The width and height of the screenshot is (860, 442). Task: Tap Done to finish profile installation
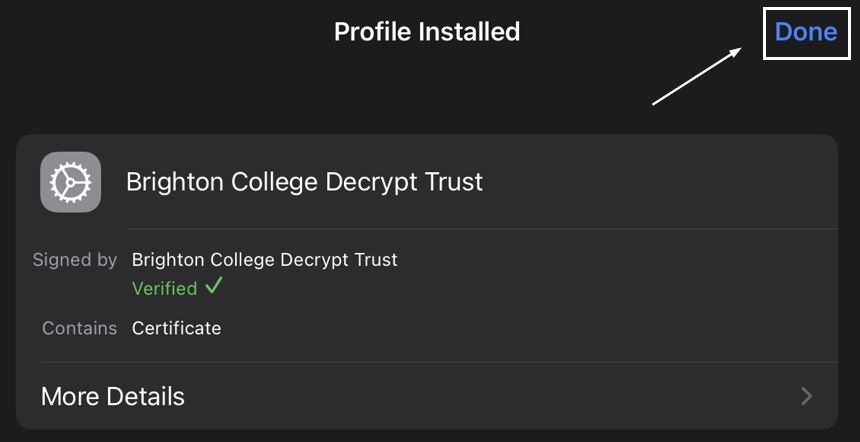coord(806,32)
